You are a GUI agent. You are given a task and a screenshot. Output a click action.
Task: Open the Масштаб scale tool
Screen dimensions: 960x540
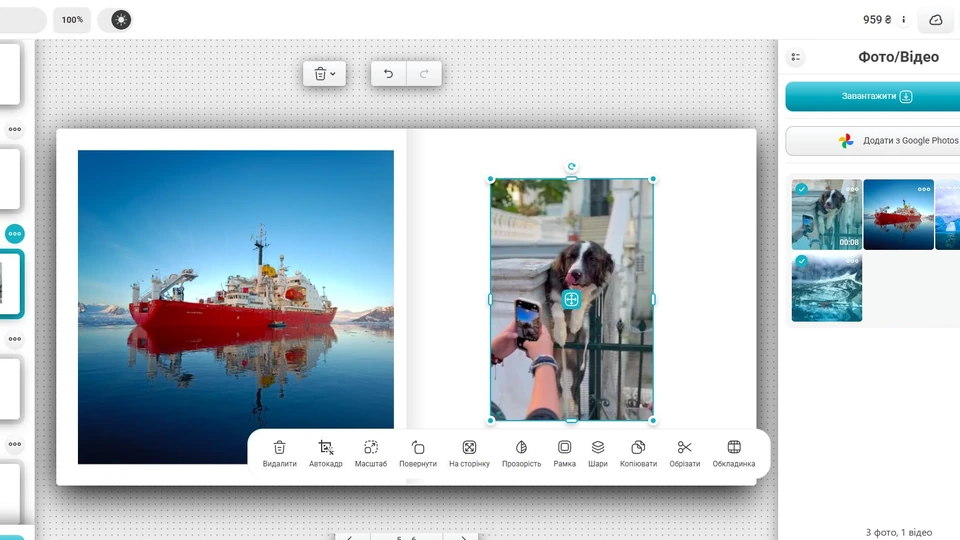[x=370, y=454]
